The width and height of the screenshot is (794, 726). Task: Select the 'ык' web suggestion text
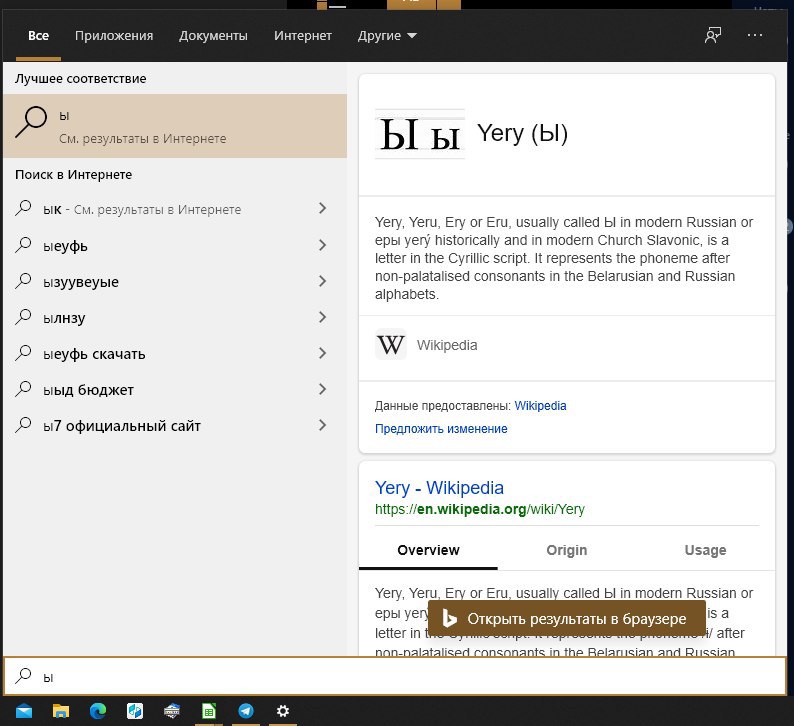click(x=142, y=209)
